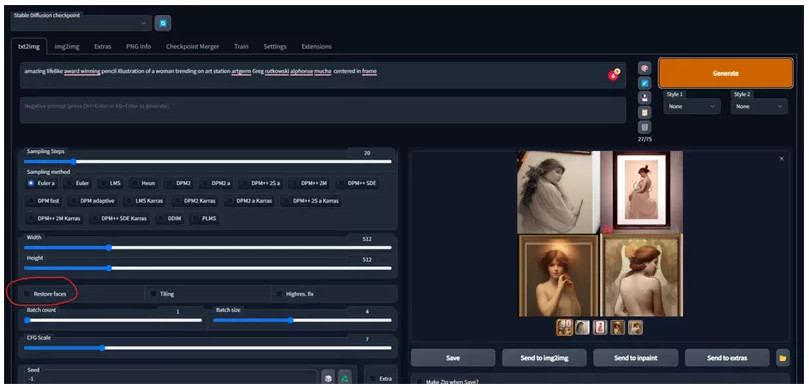Viewport: 809px width, 388px height.
Task: Click the orange Generate button
Action: 725,73
